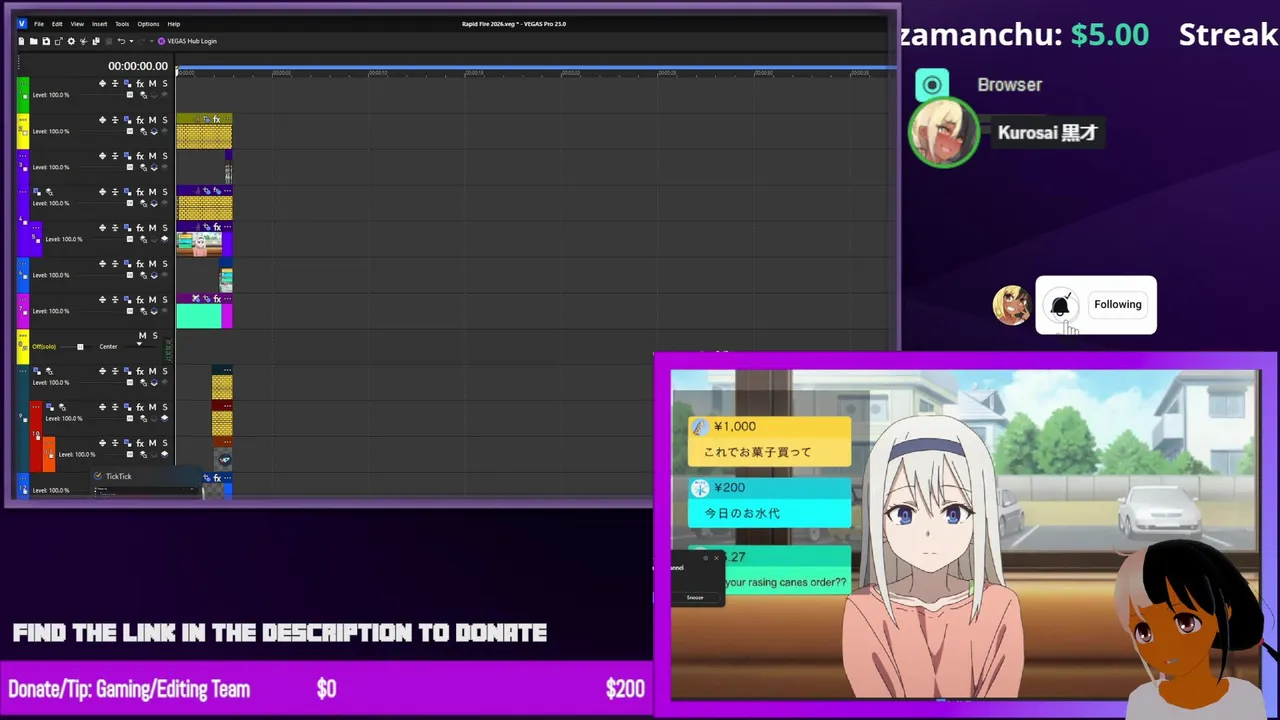
Task: Mute the Off(solo) audio track
Action: coord(143,335)
